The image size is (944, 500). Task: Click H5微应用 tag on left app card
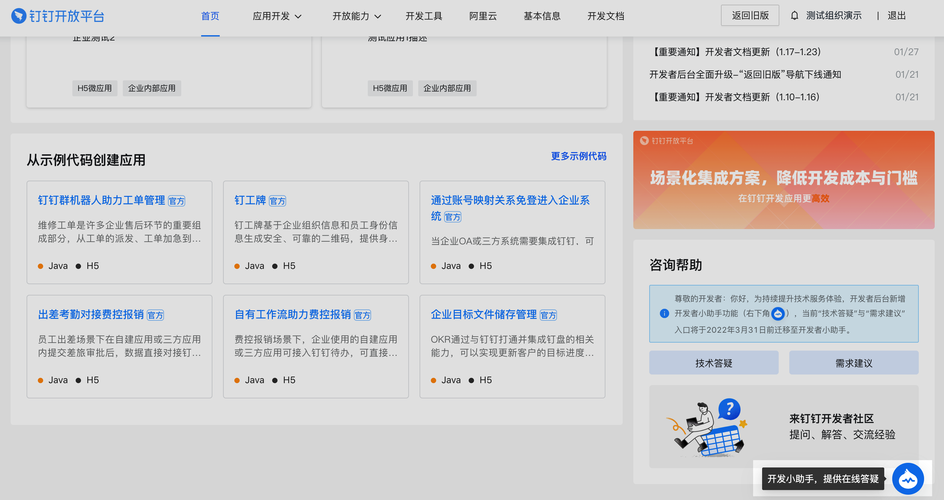[95, 88]
